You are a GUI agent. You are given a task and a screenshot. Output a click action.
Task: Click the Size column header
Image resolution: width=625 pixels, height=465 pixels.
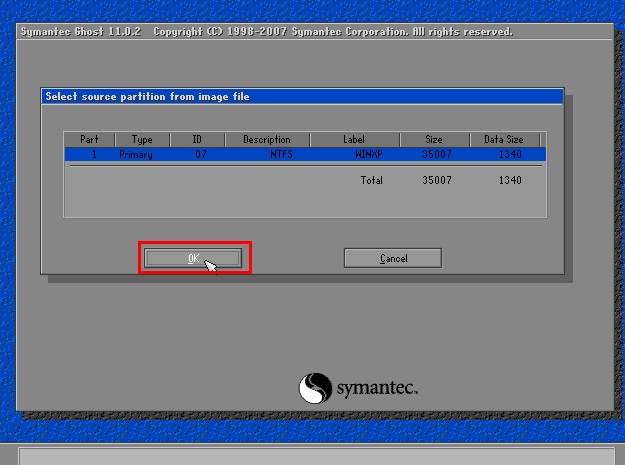click(433, 140)
